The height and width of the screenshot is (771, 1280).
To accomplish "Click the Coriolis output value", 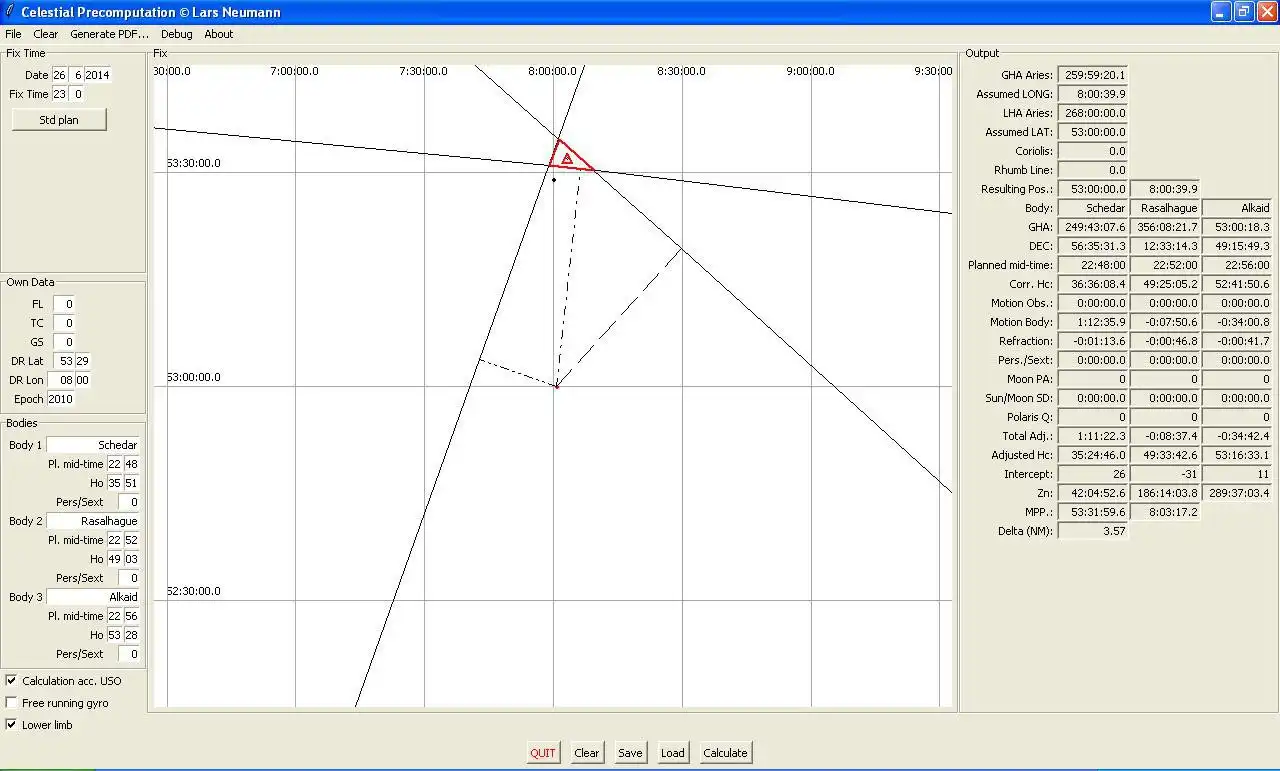I will pos(1093,151).
